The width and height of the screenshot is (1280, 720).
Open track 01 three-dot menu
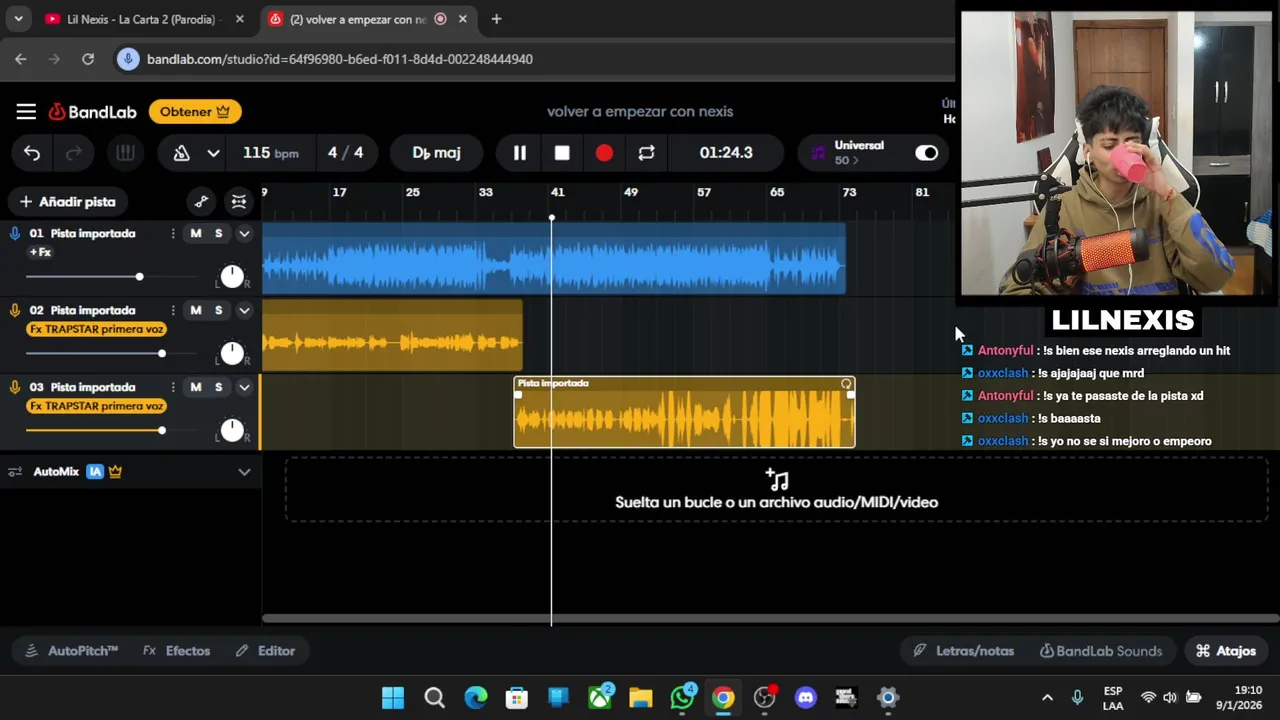[173, 233]
